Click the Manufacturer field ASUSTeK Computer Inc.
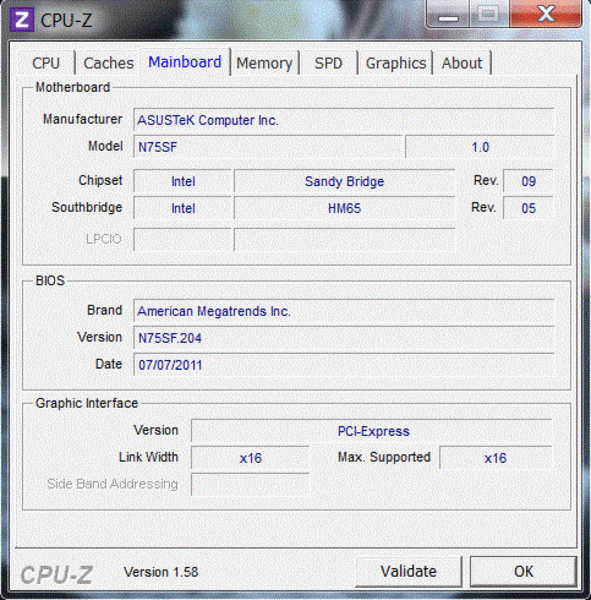Image resolution: width=591 pixels, height=600 pixels. click(x=344, y=120)
